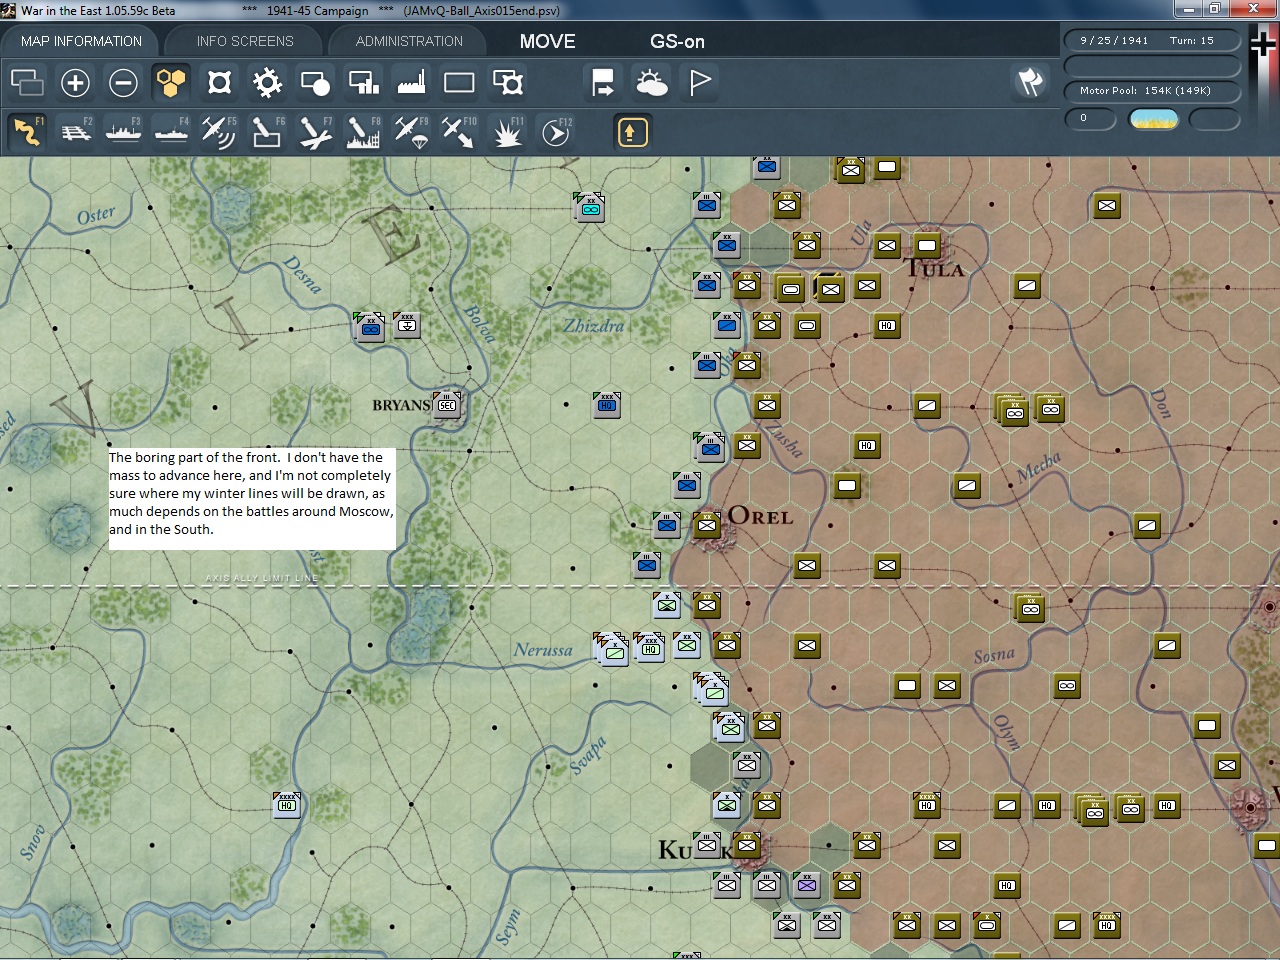Click the wheat-field weather indicator pill
1280x960 pixels.
pyautogui.click(x=1153, y=119)
